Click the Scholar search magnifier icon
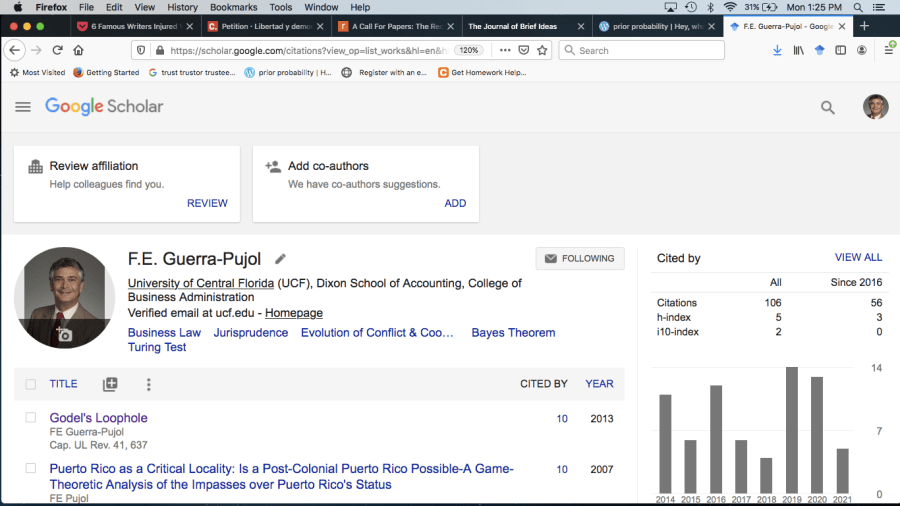 [827, 108]
